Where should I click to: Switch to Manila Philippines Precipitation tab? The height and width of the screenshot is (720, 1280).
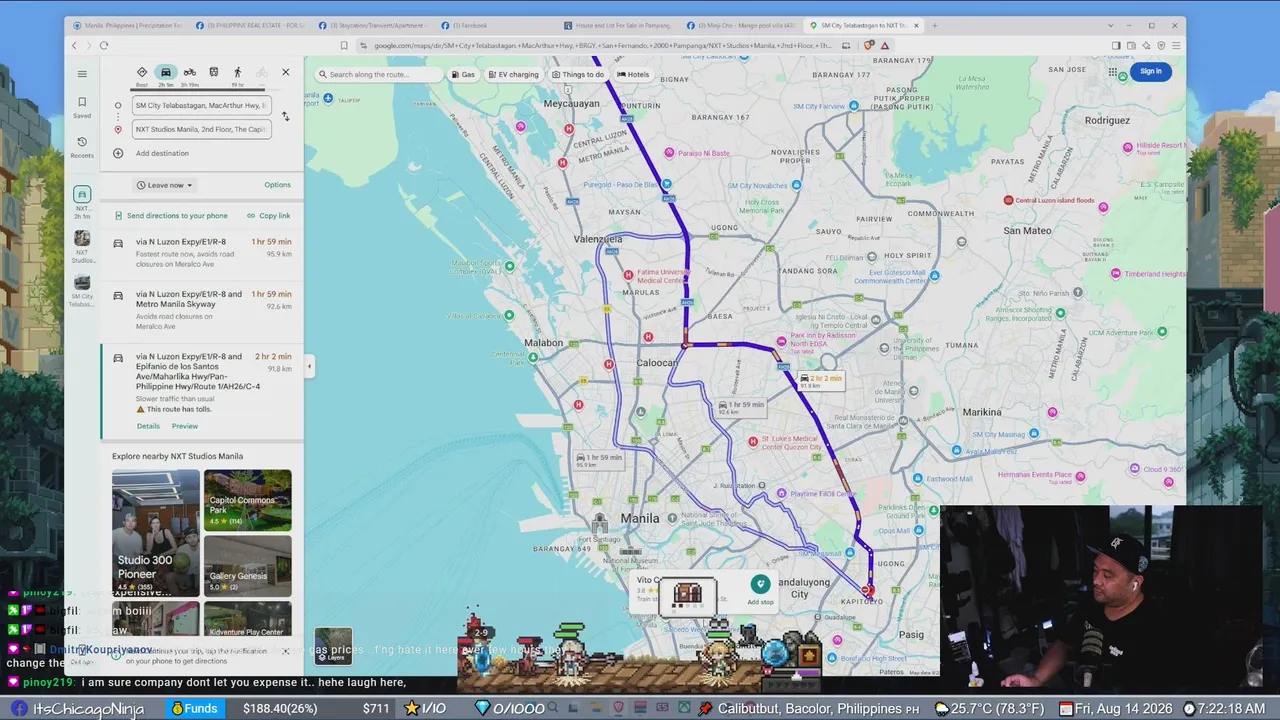[x=127, y=25]
